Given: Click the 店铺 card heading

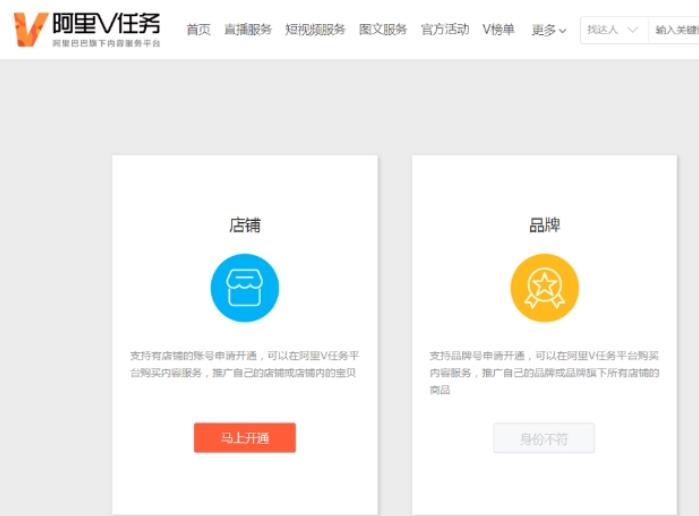Looking at the screenshot, I should 244,225.
